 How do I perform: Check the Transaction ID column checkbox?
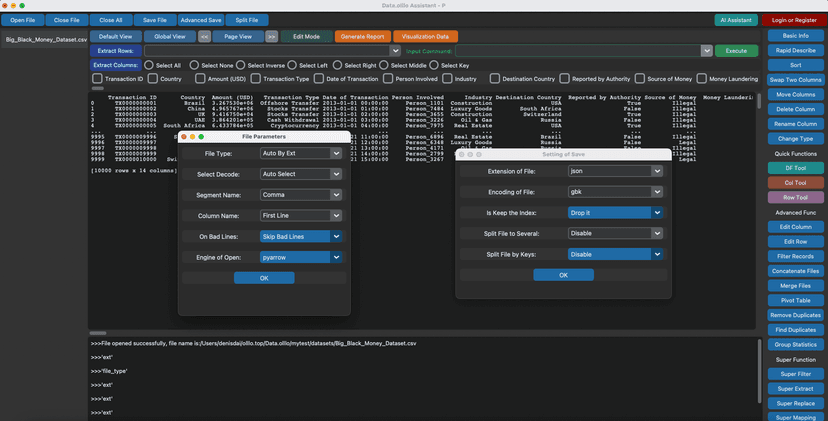coord(97,78)
